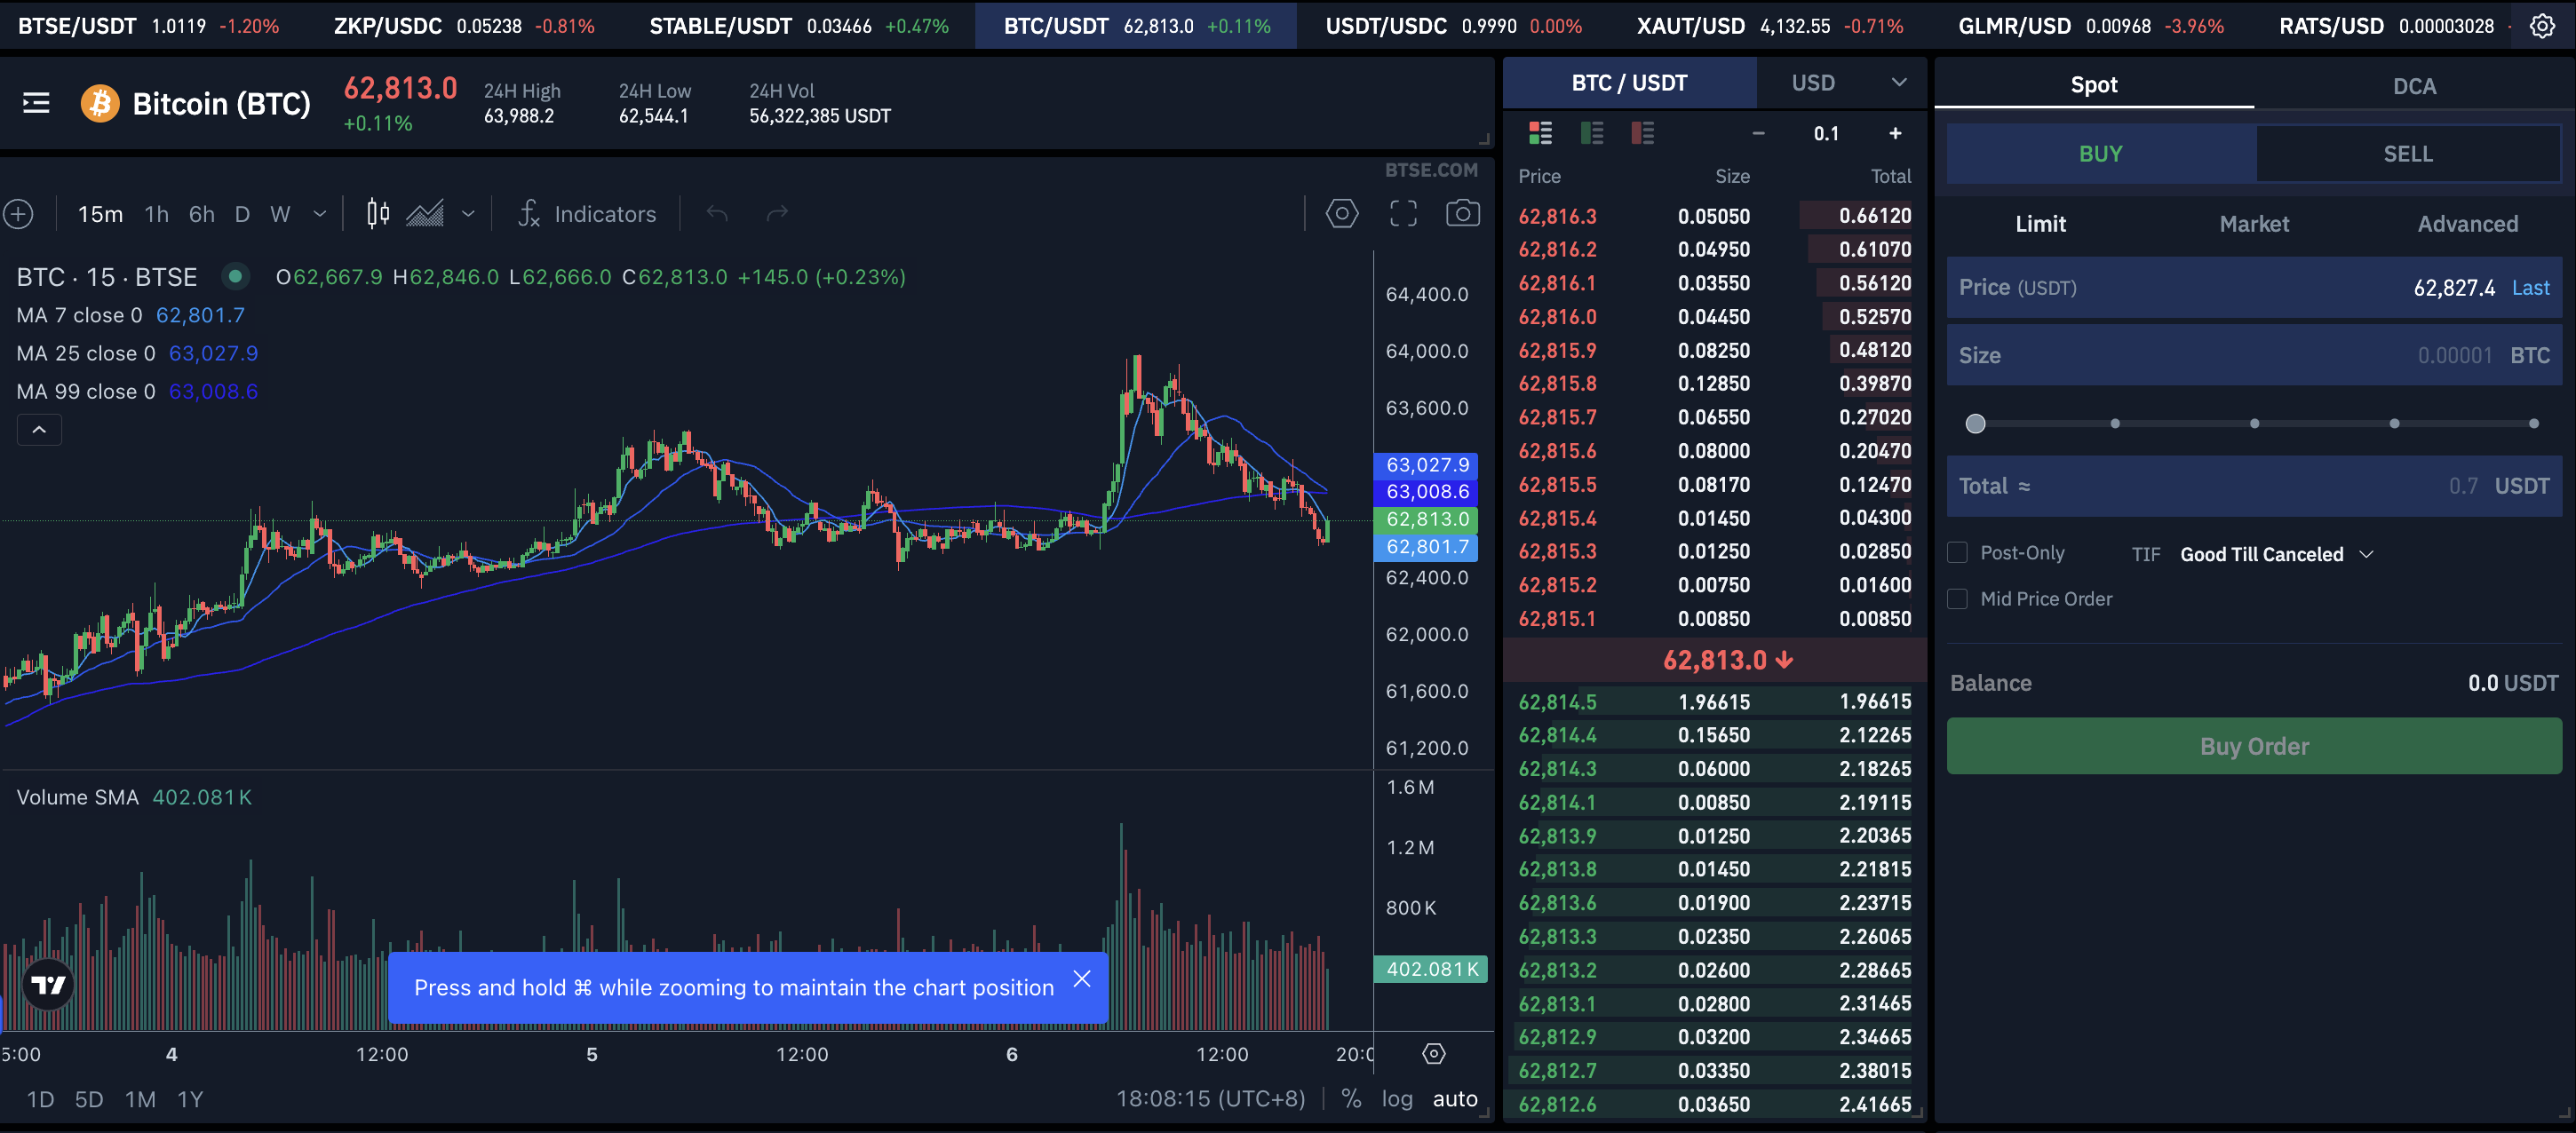Open the 18:08:15 (UTC+8) timezone selector

tap(1210, 1098)
